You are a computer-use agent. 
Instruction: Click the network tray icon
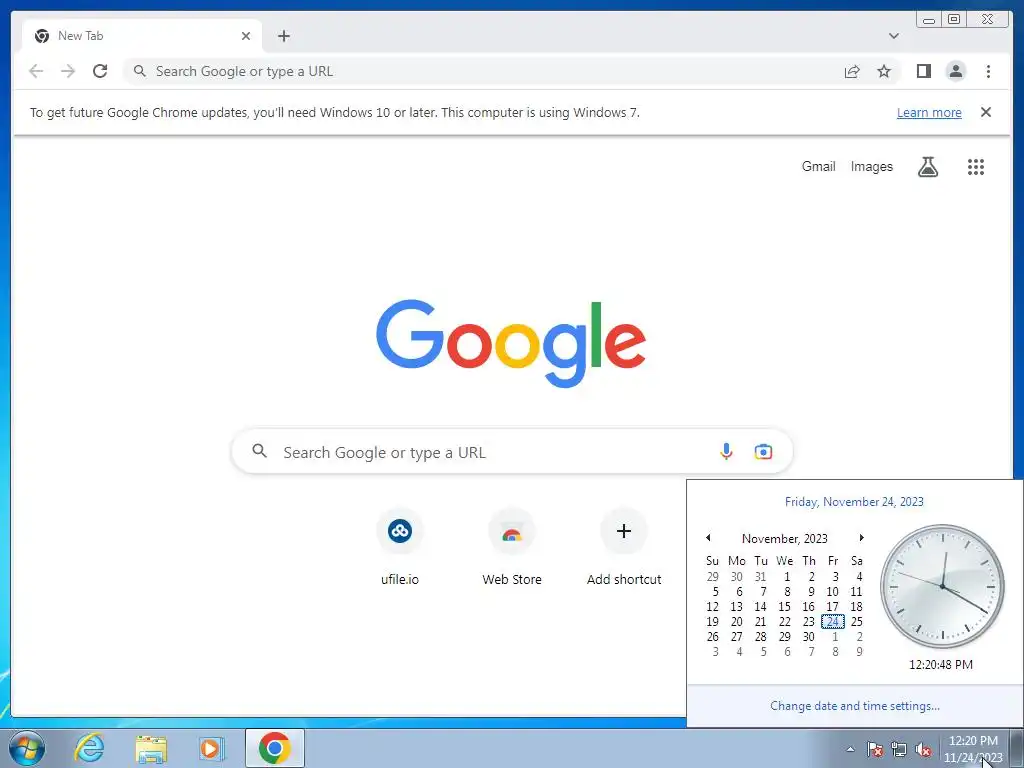899,749
